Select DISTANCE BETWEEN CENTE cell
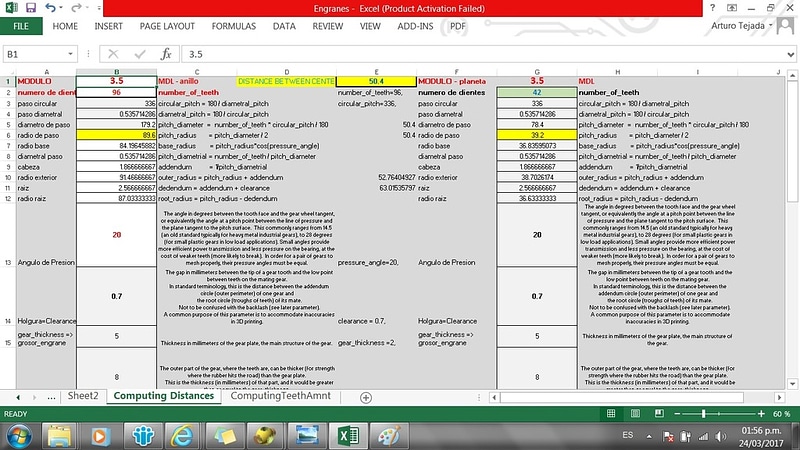 [286, 81]
